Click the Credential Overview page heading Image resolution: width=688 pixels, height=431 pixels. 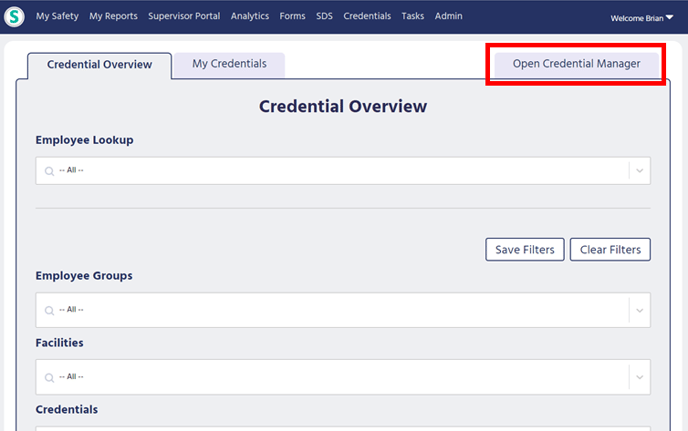click(343, 106)
